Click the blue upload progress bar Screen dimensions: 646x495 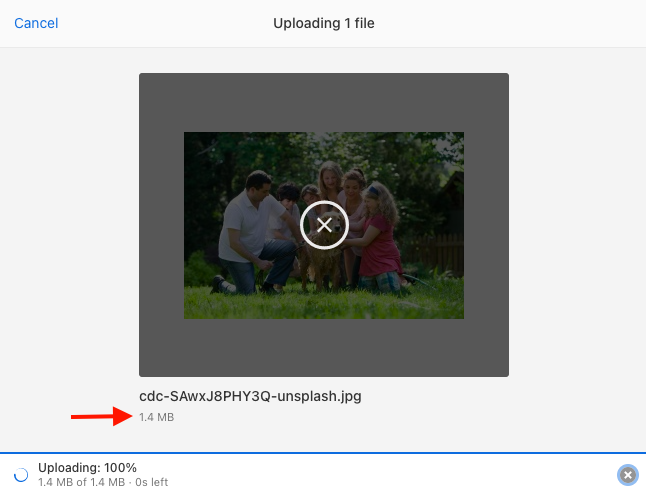(x=323, y=453)
